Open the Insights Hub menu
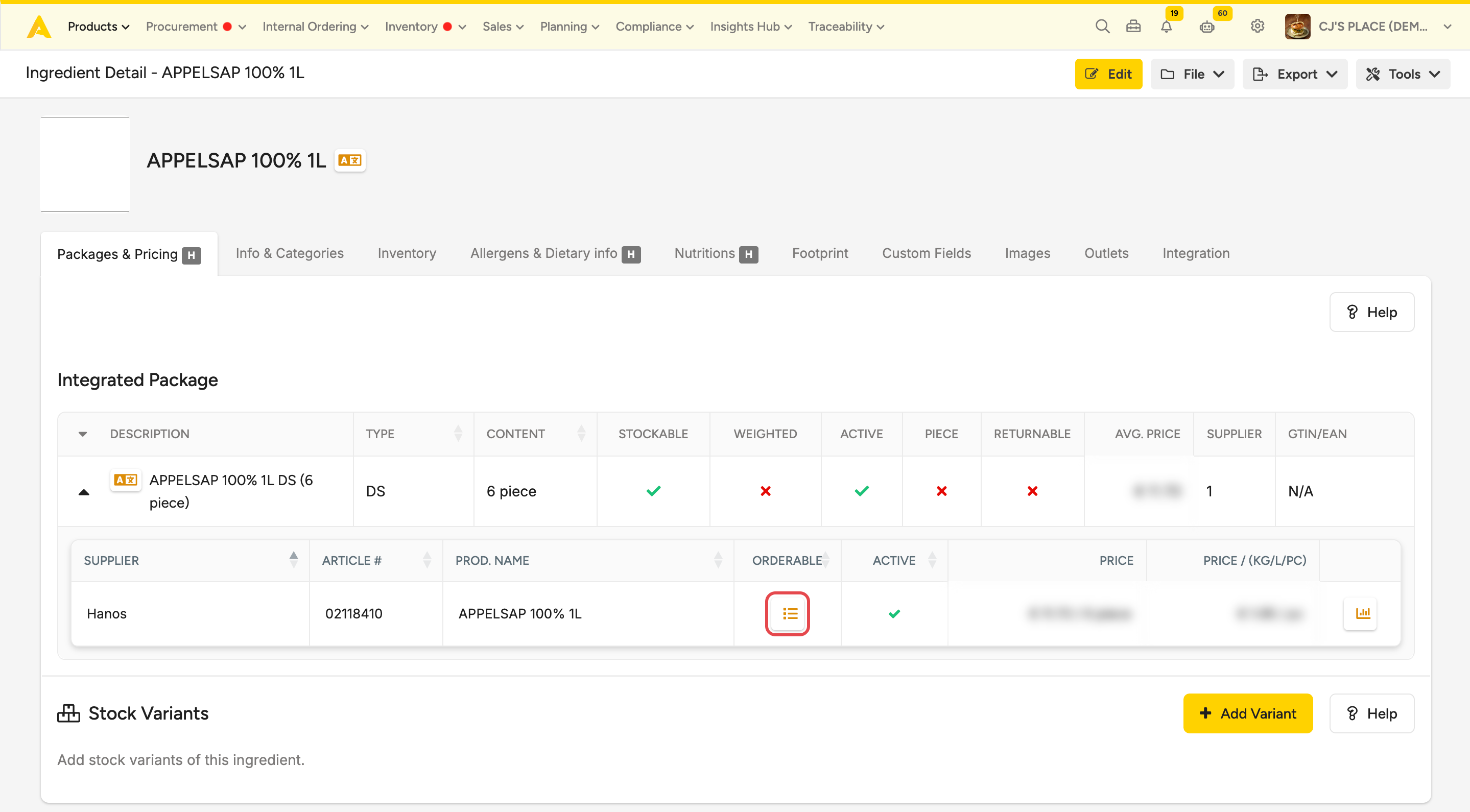Image resolution: width=1470 pixels, height=812 pixels. (x=751, y=27)
